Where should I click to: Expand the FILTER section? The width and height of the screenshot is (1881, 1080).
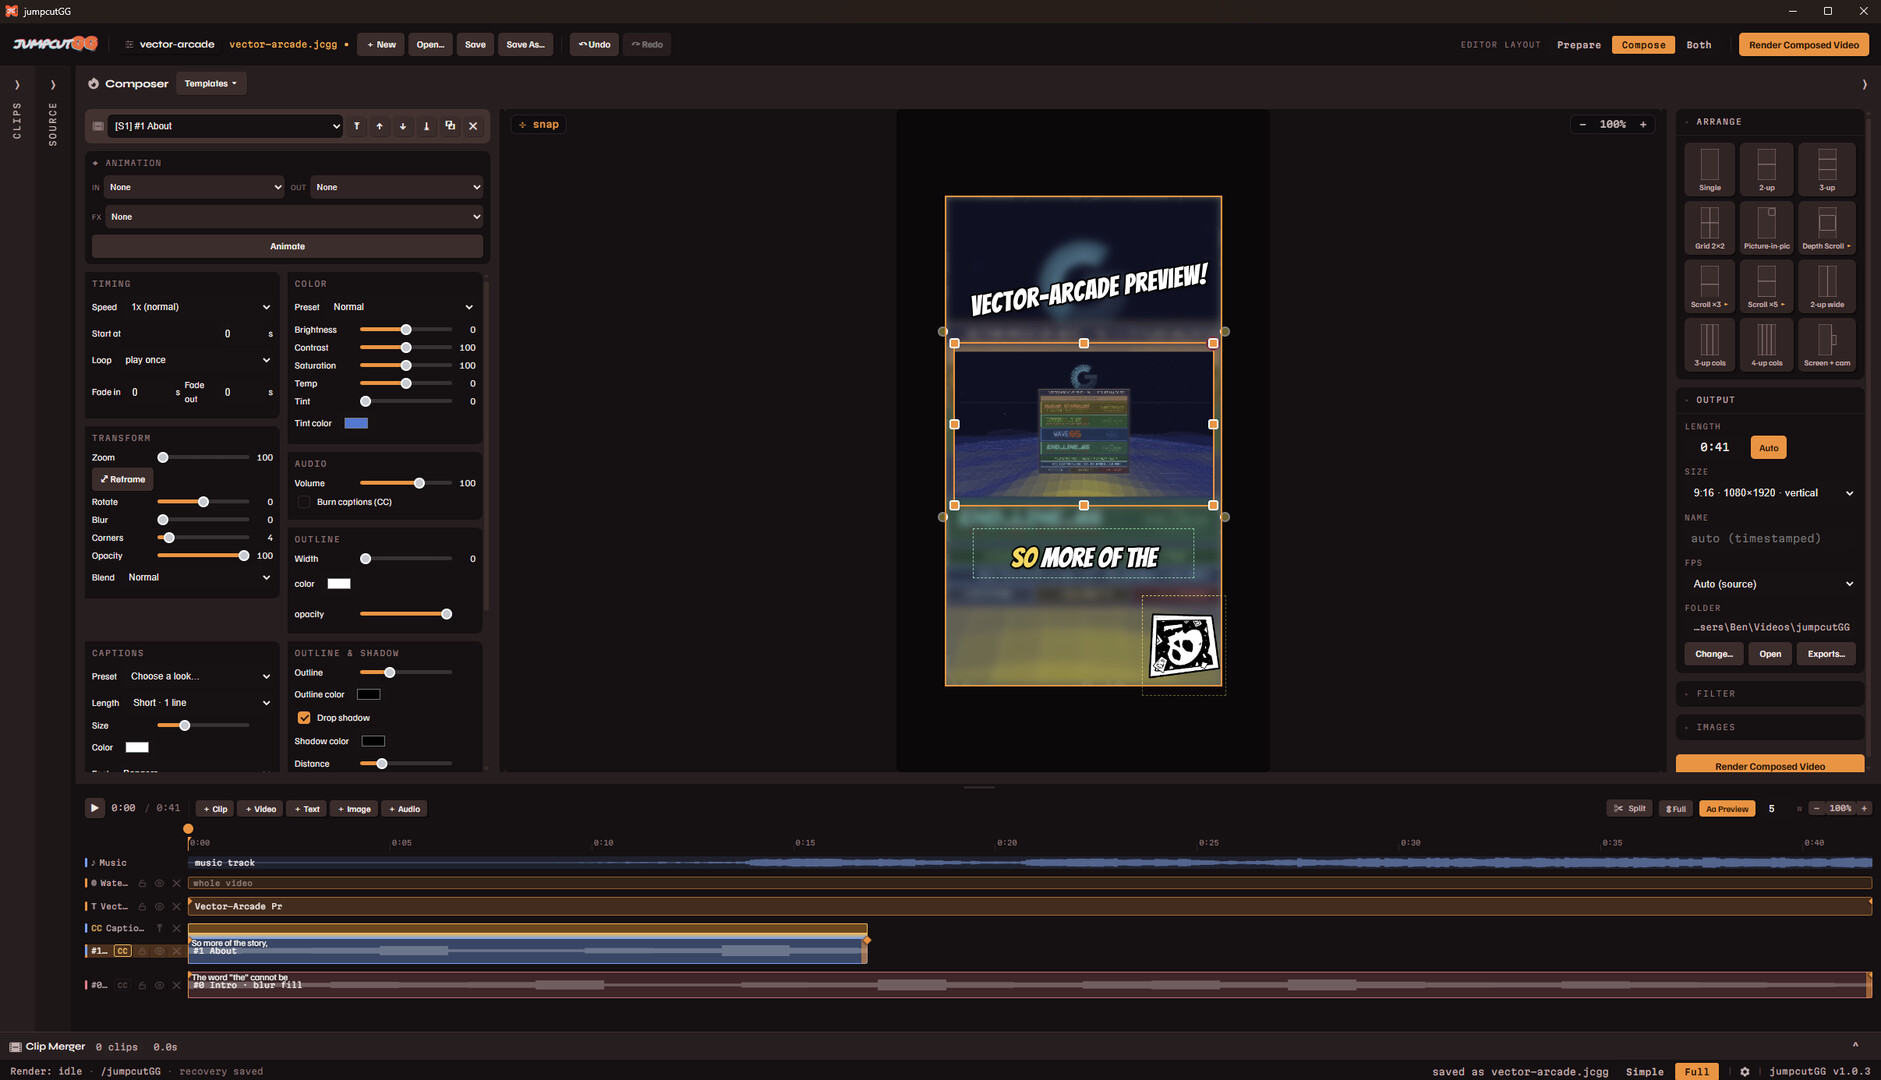pyautogui.click(x=1770, y=693)
